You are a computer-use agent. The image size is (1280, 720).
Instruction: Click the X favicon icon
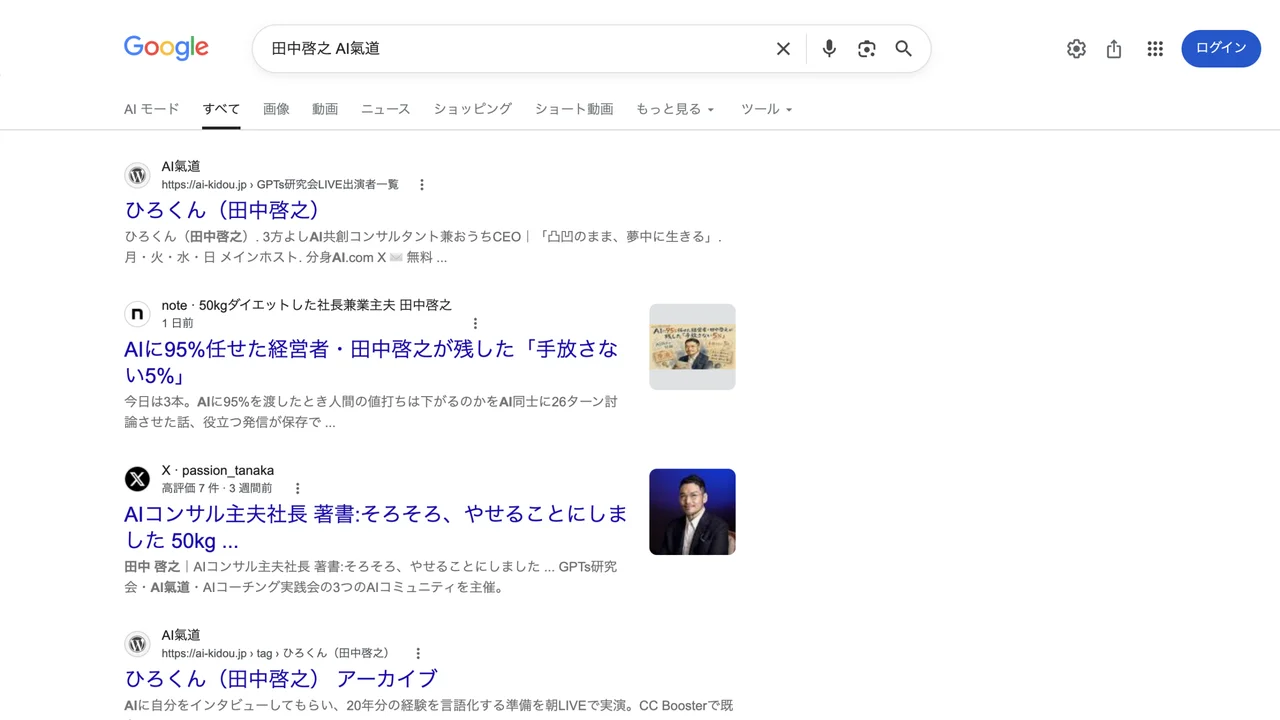(137, 479)
